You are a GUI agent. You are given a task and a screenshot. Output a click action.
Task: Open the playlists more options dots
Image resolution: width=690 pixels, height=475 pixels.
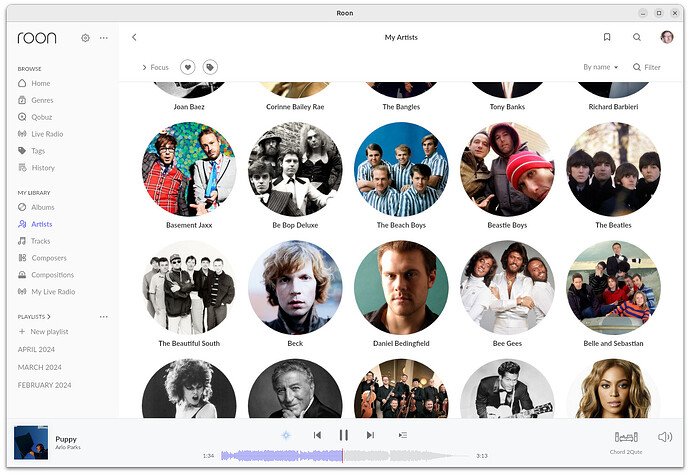[103, 317]
